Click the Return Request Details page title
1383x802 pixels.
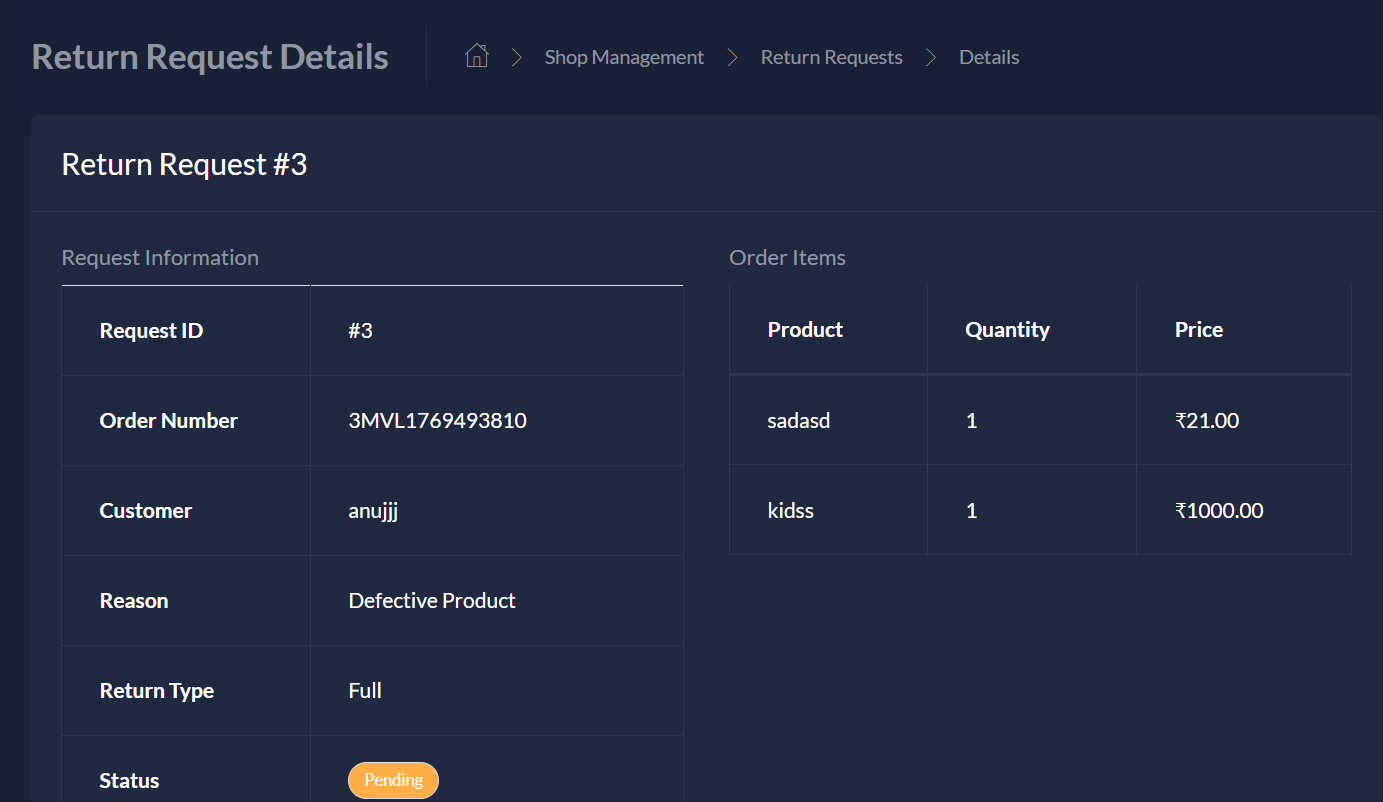pyautogui.click(x=210, y=56)
